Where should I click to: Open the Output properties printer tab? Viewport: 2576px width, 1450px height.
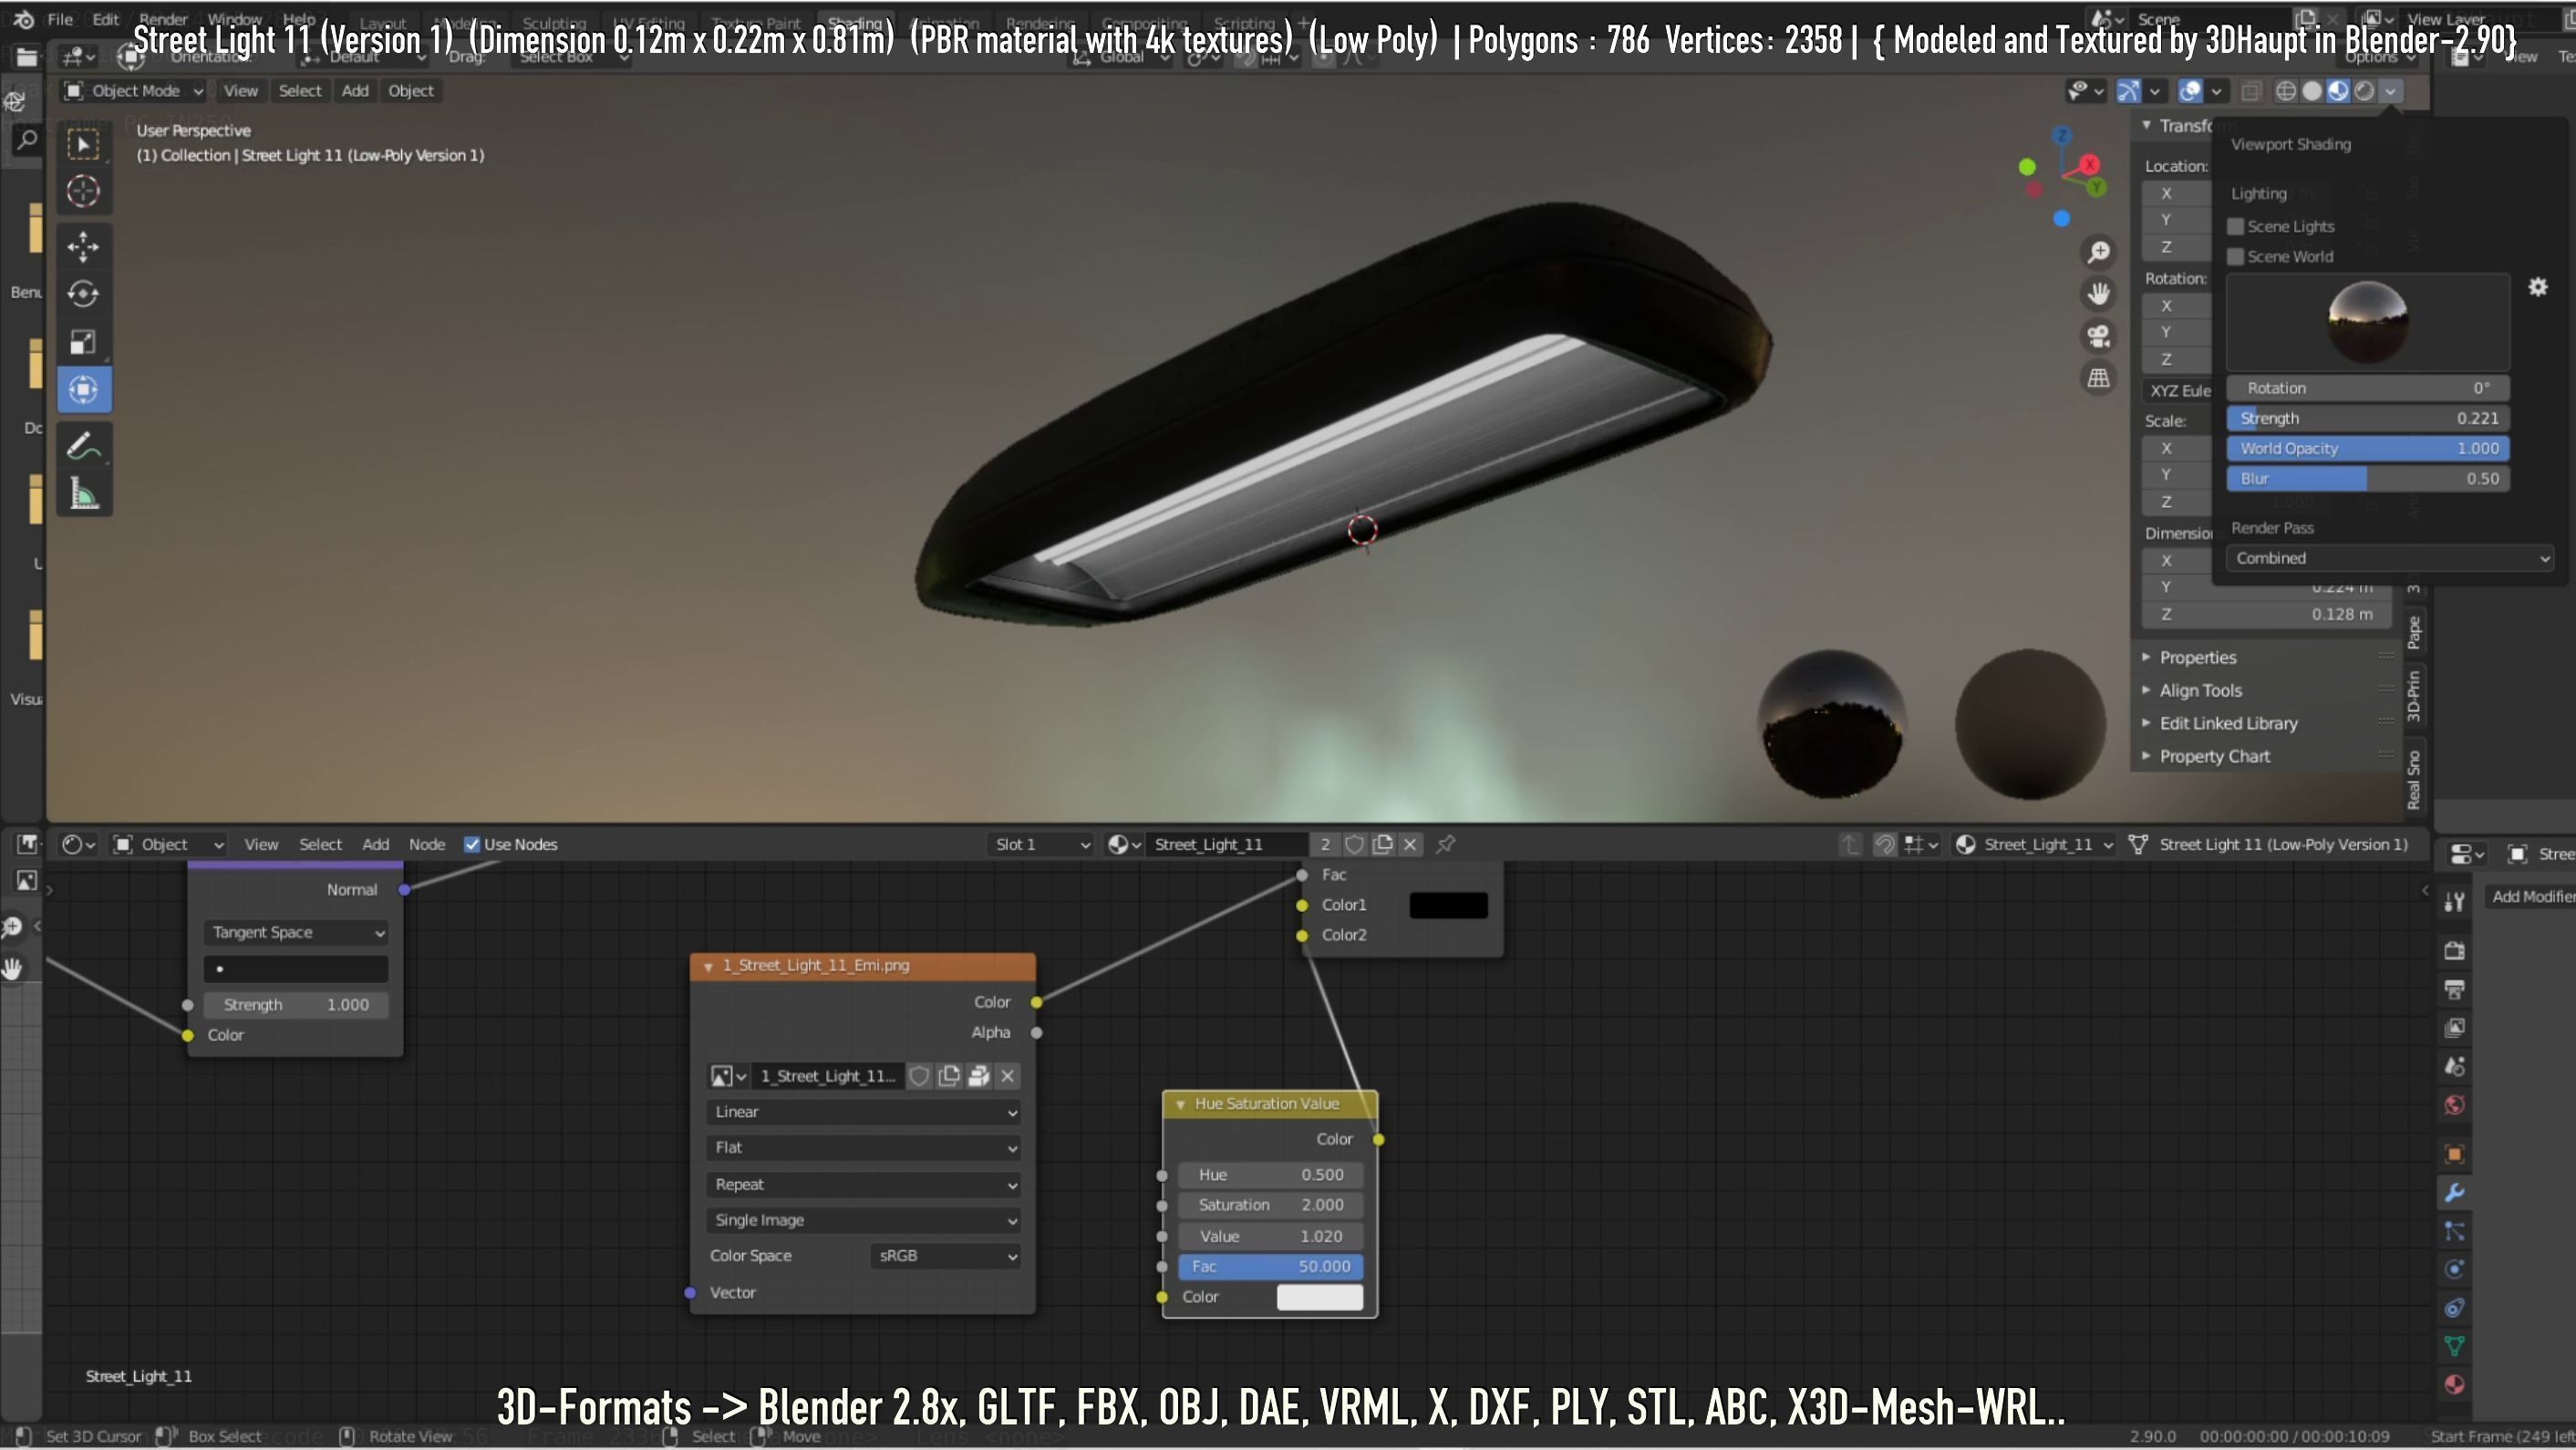pos(2455,989)
